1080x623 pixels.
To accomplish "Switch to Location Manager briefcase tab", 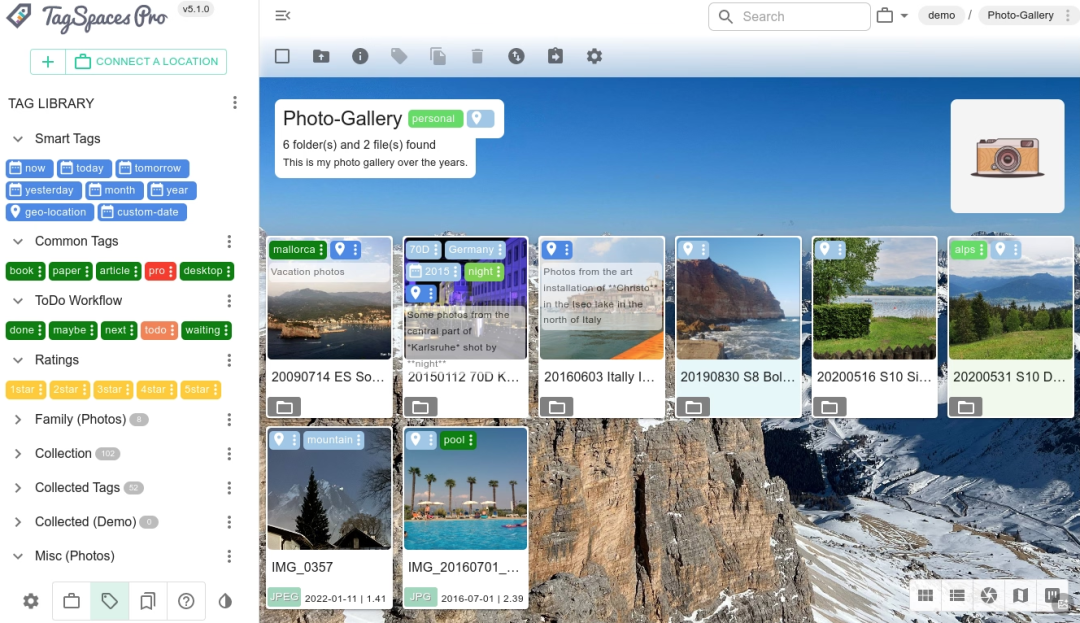I will pyautogui.click(x=72, y=601).
